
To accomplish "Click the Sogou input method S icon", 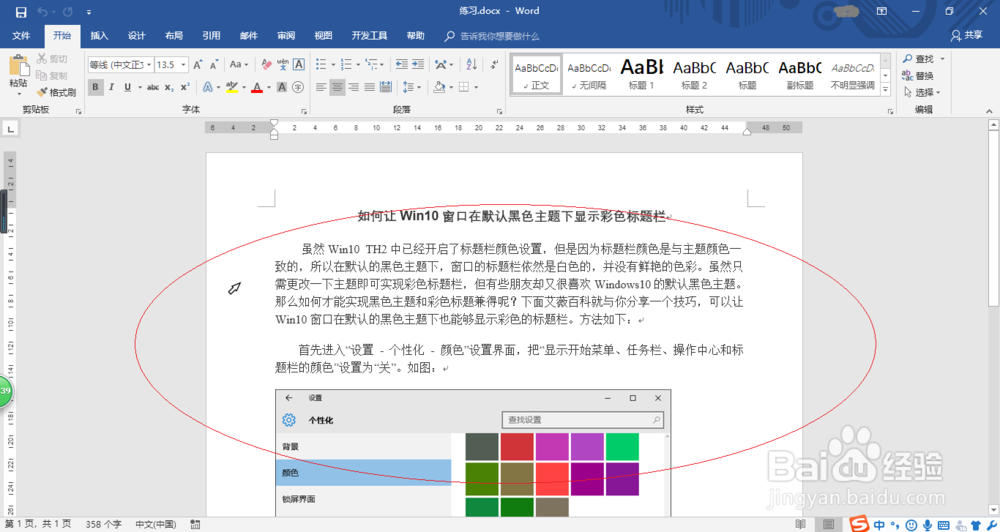I will (859, 524).
